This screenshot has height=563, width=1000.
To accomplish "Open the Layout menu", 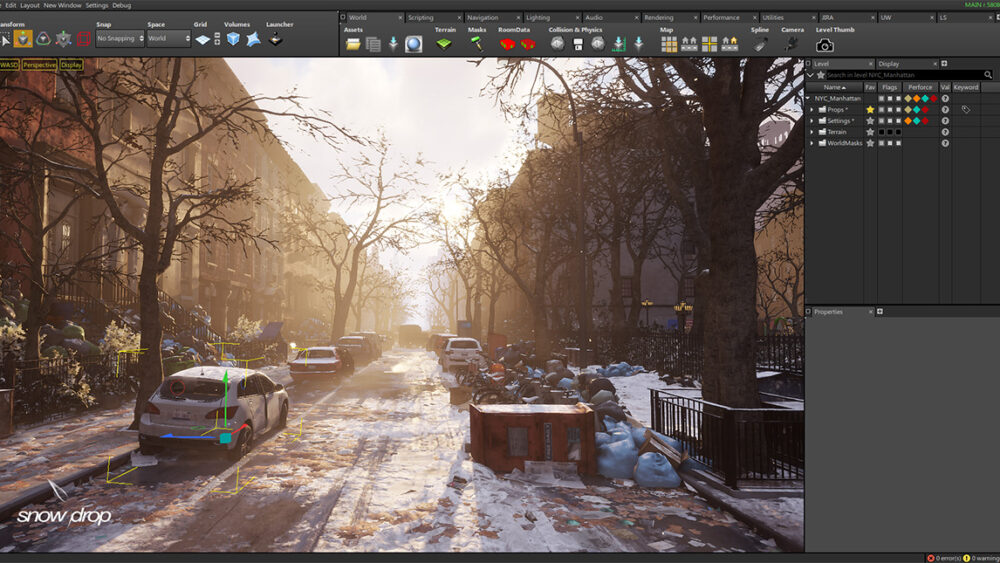I will 29,5.
